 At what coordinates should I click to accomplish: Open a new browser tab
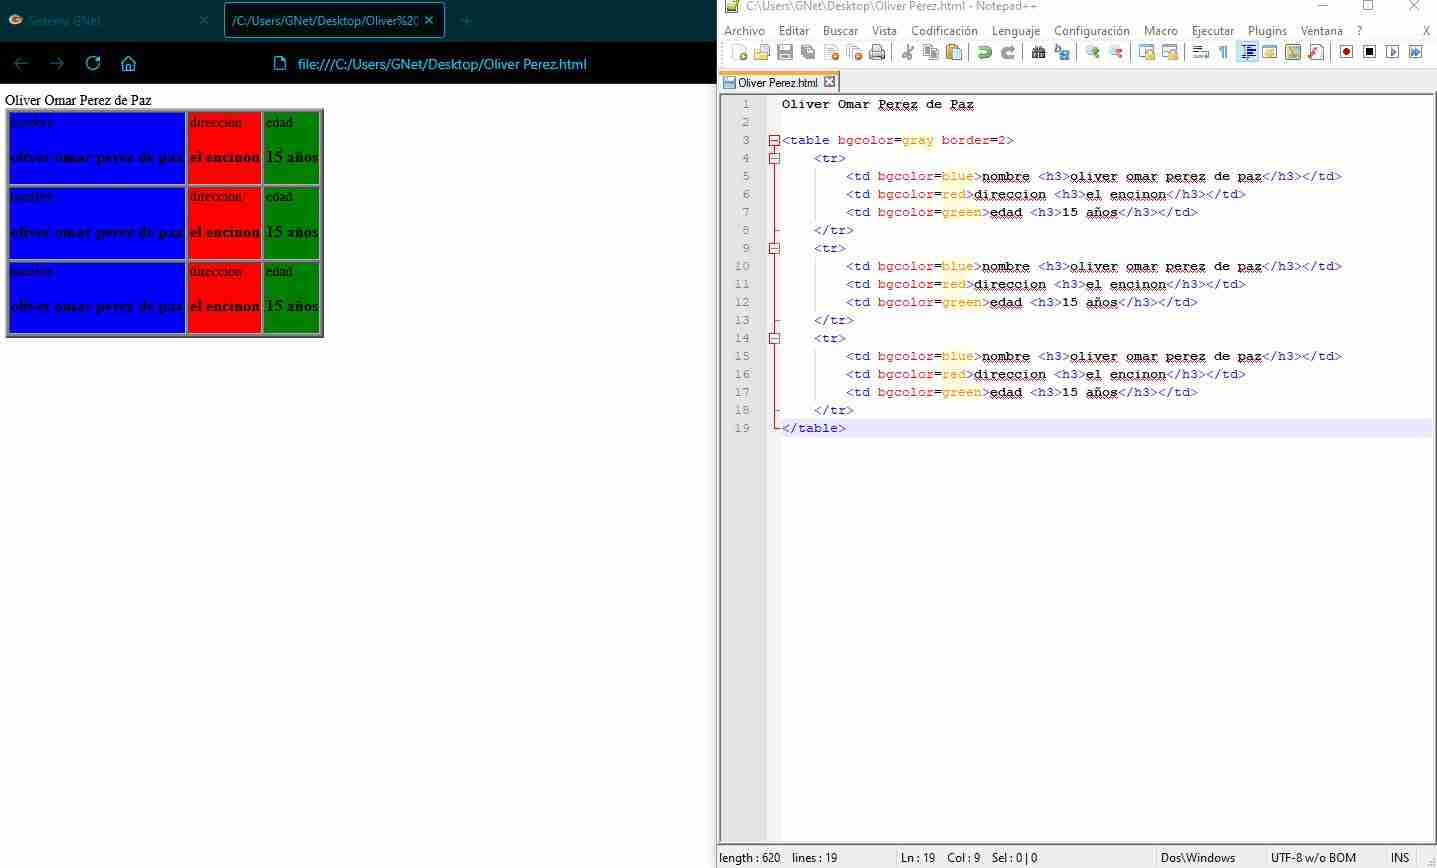pyautogui.click(x=466, y=20)
